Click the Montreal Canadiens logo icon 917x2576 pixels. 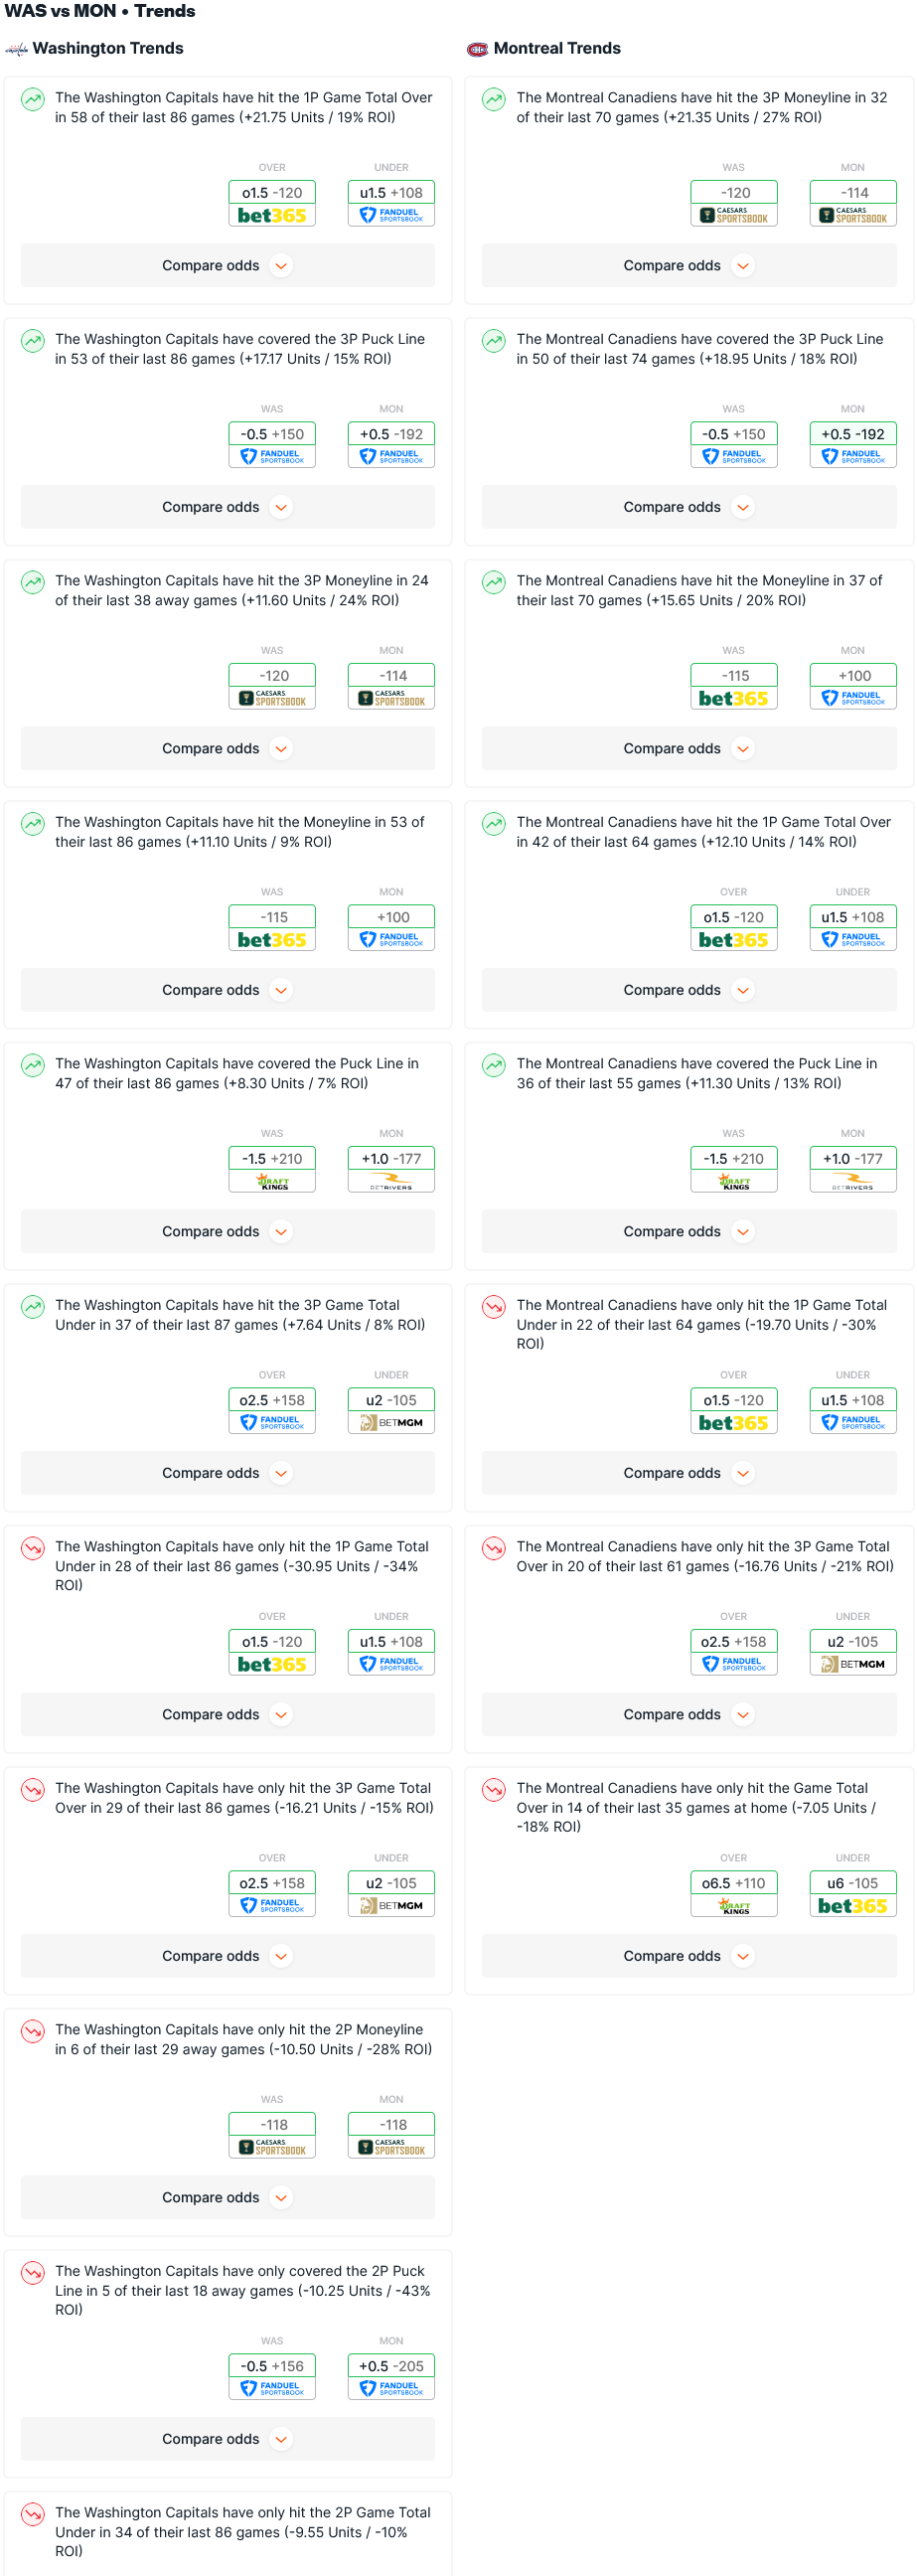[477, 49]
